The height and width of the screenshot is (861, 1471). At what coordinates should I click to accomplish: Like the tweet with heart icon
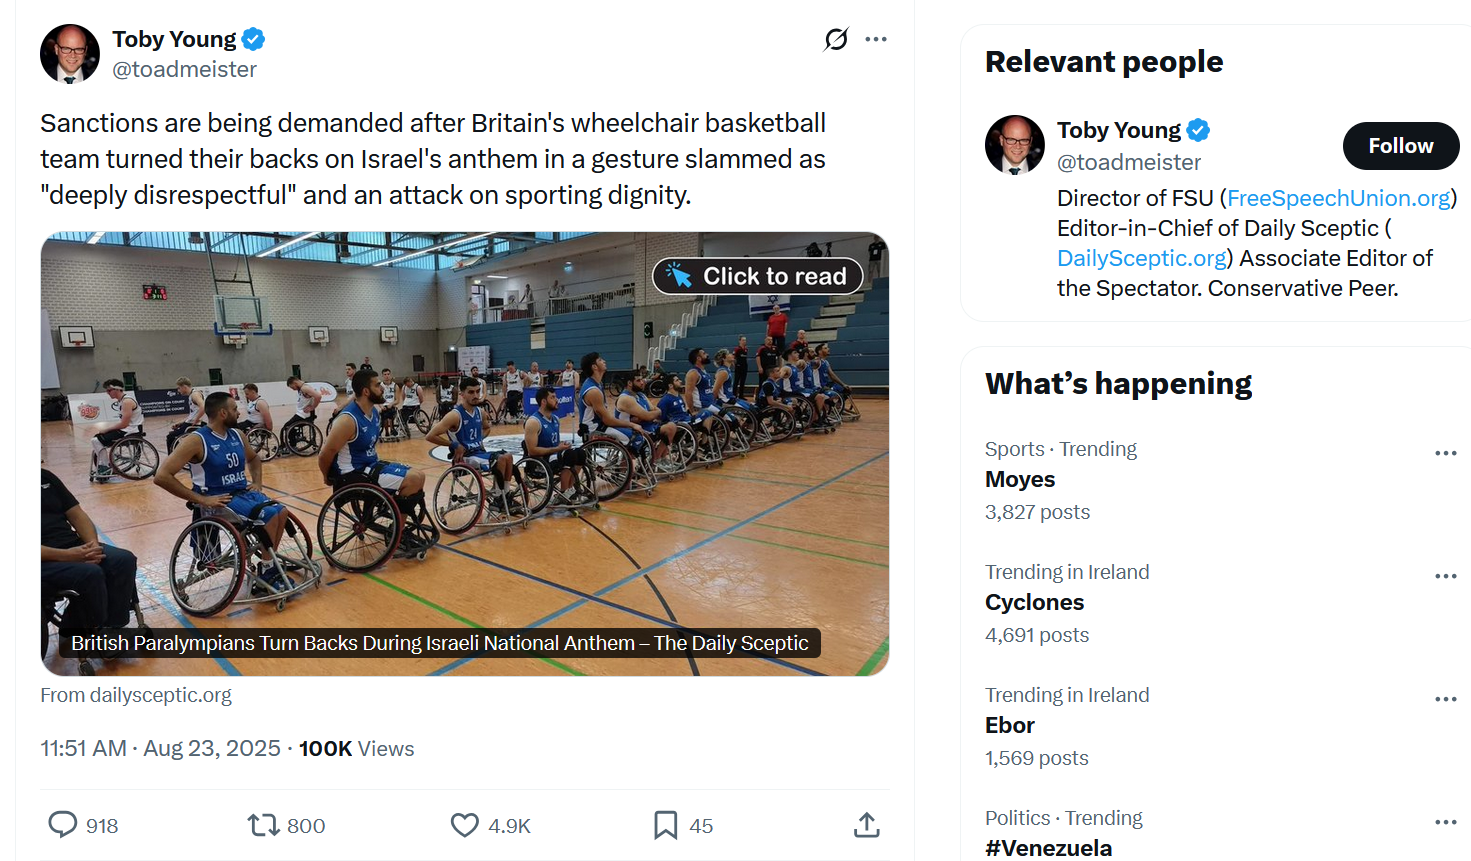(465, 825)
